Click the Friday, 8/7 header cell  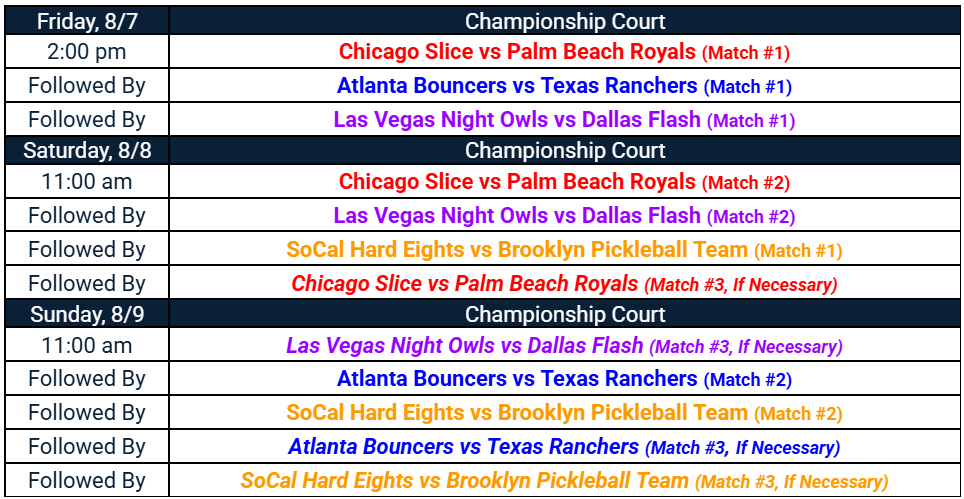point(87,21)
